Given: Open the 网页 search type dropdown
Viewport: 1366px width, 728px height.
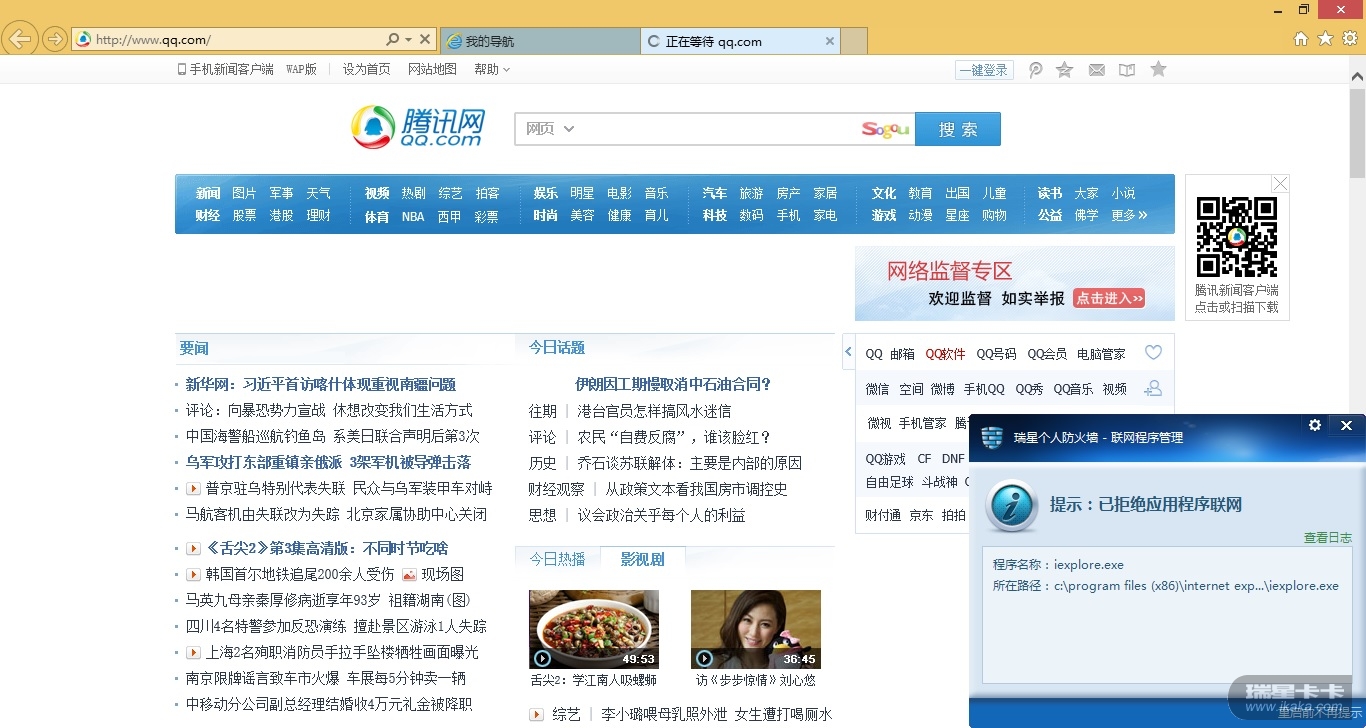Looking at the screenshot, I should pos(550,129).
